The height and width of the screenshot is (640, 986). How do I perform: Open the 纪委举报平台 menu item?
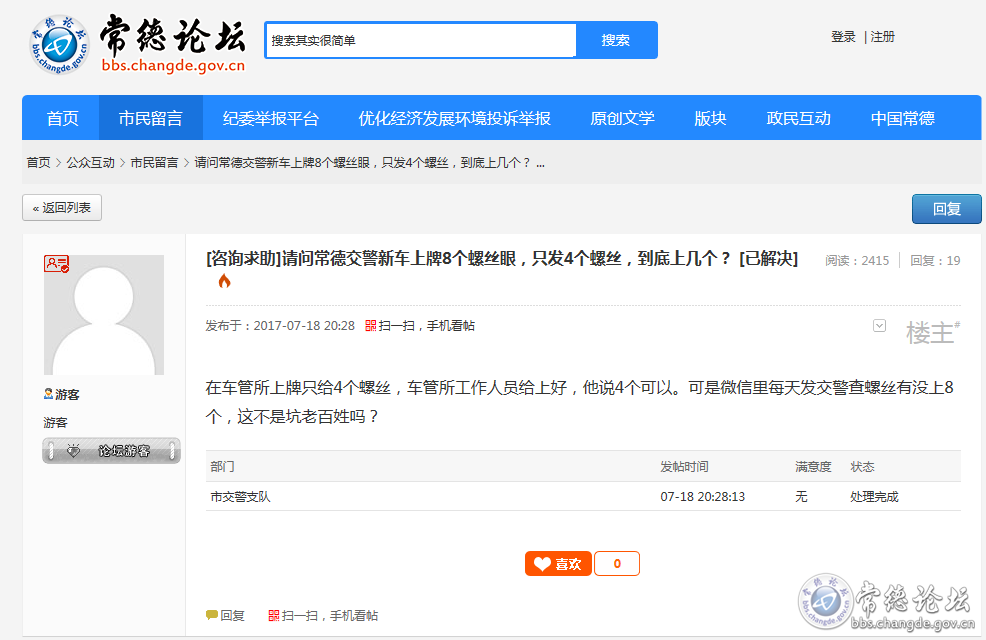[x=270, y=118]
